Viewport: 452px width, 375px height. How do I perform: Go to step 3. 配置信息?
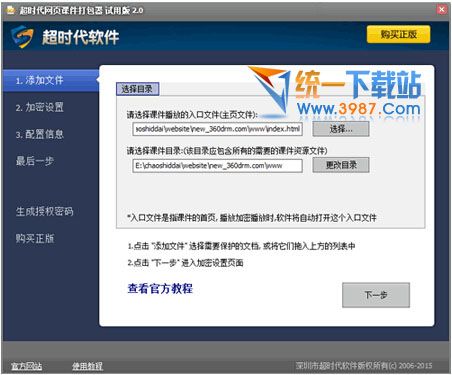click(x=39, y=134)
